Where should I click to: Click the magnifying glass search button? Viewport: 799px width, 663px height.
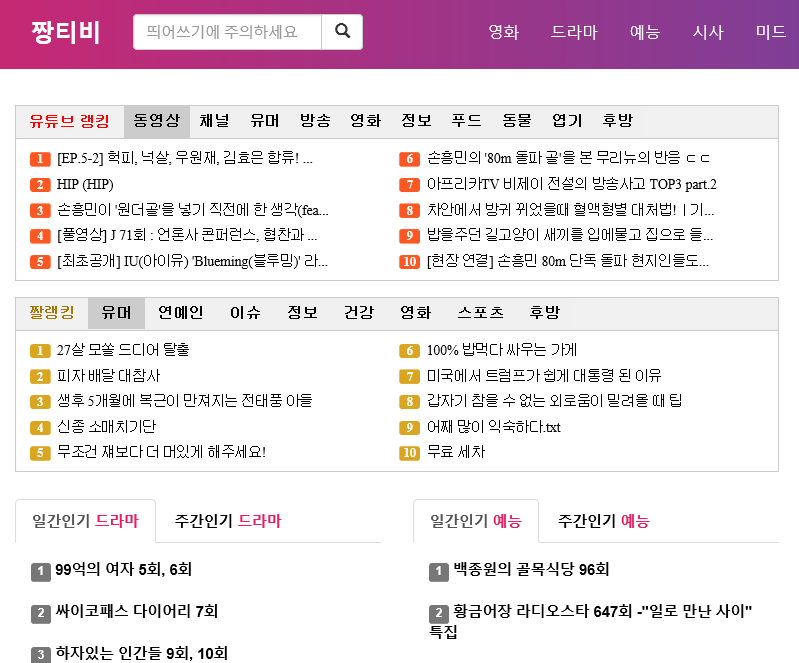342,32
